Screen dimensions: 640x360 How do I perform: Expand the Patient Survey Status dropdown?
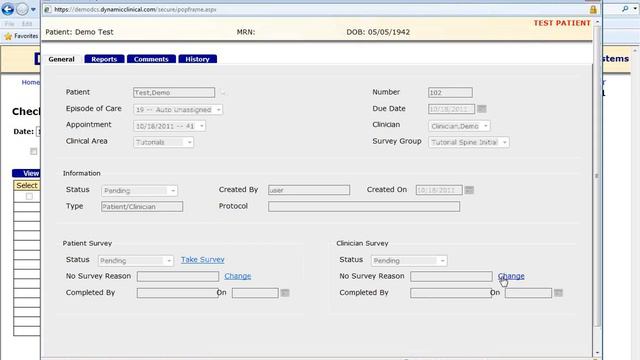169,261
